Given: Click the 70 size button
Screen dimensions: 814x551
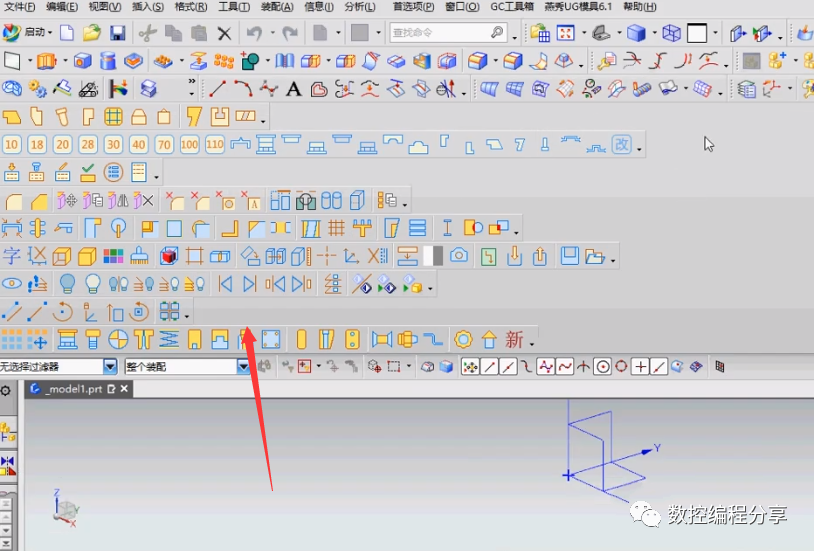Looking at the screenshot, I should click(164, 144).
